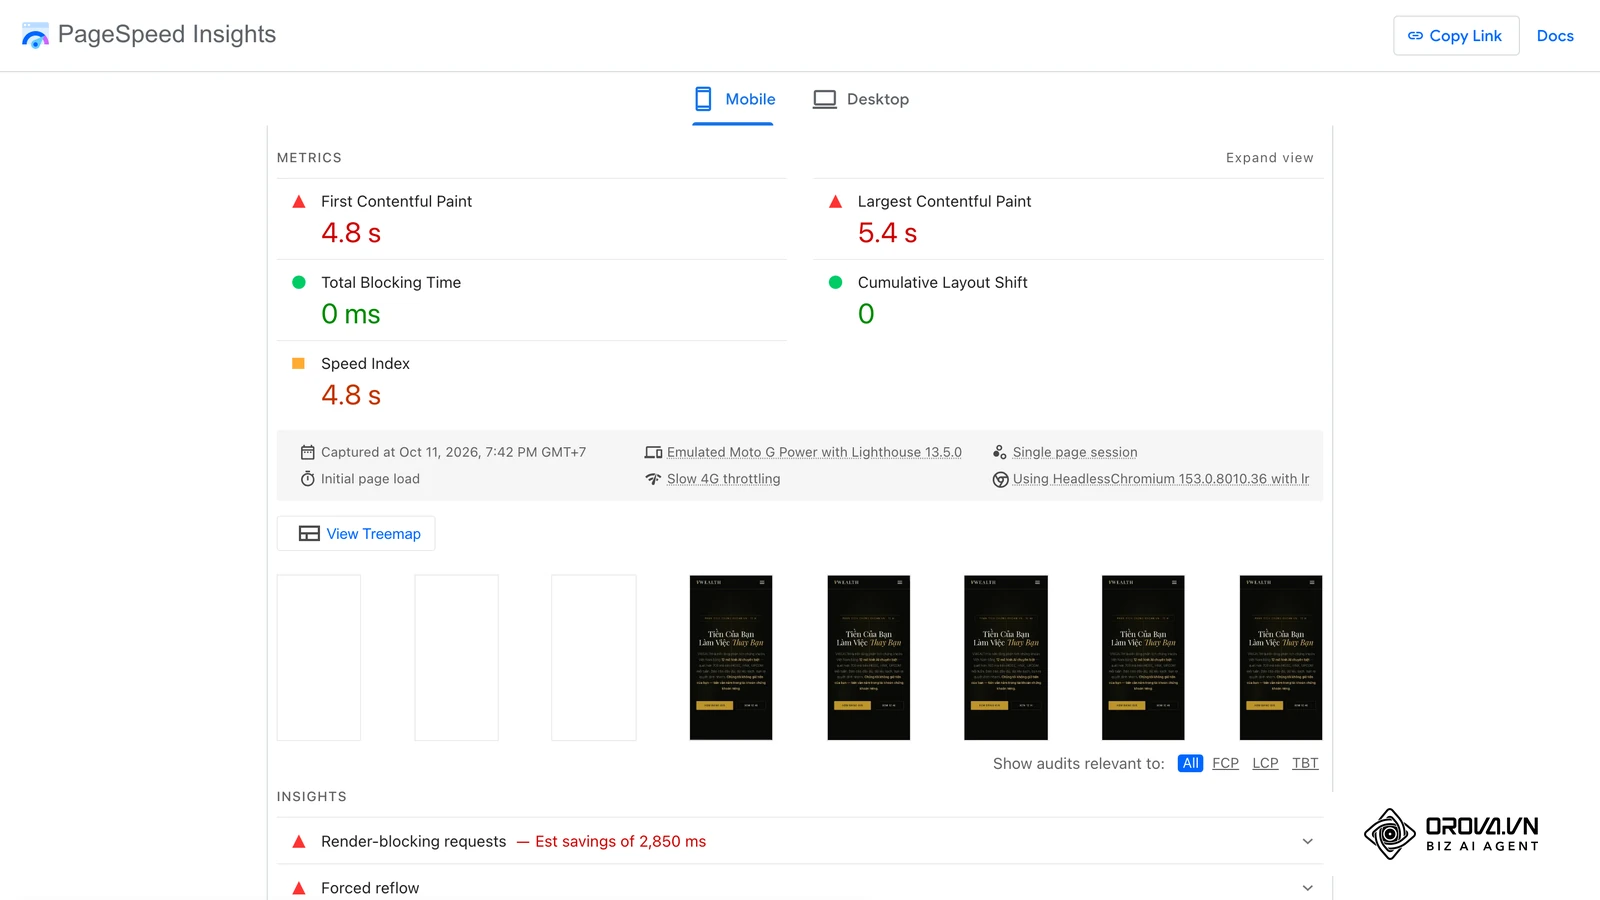Switch to the Mobile tab
The width and height of the screenshot is (1600, 900).
pyautogui.click(x=733, y=100)
